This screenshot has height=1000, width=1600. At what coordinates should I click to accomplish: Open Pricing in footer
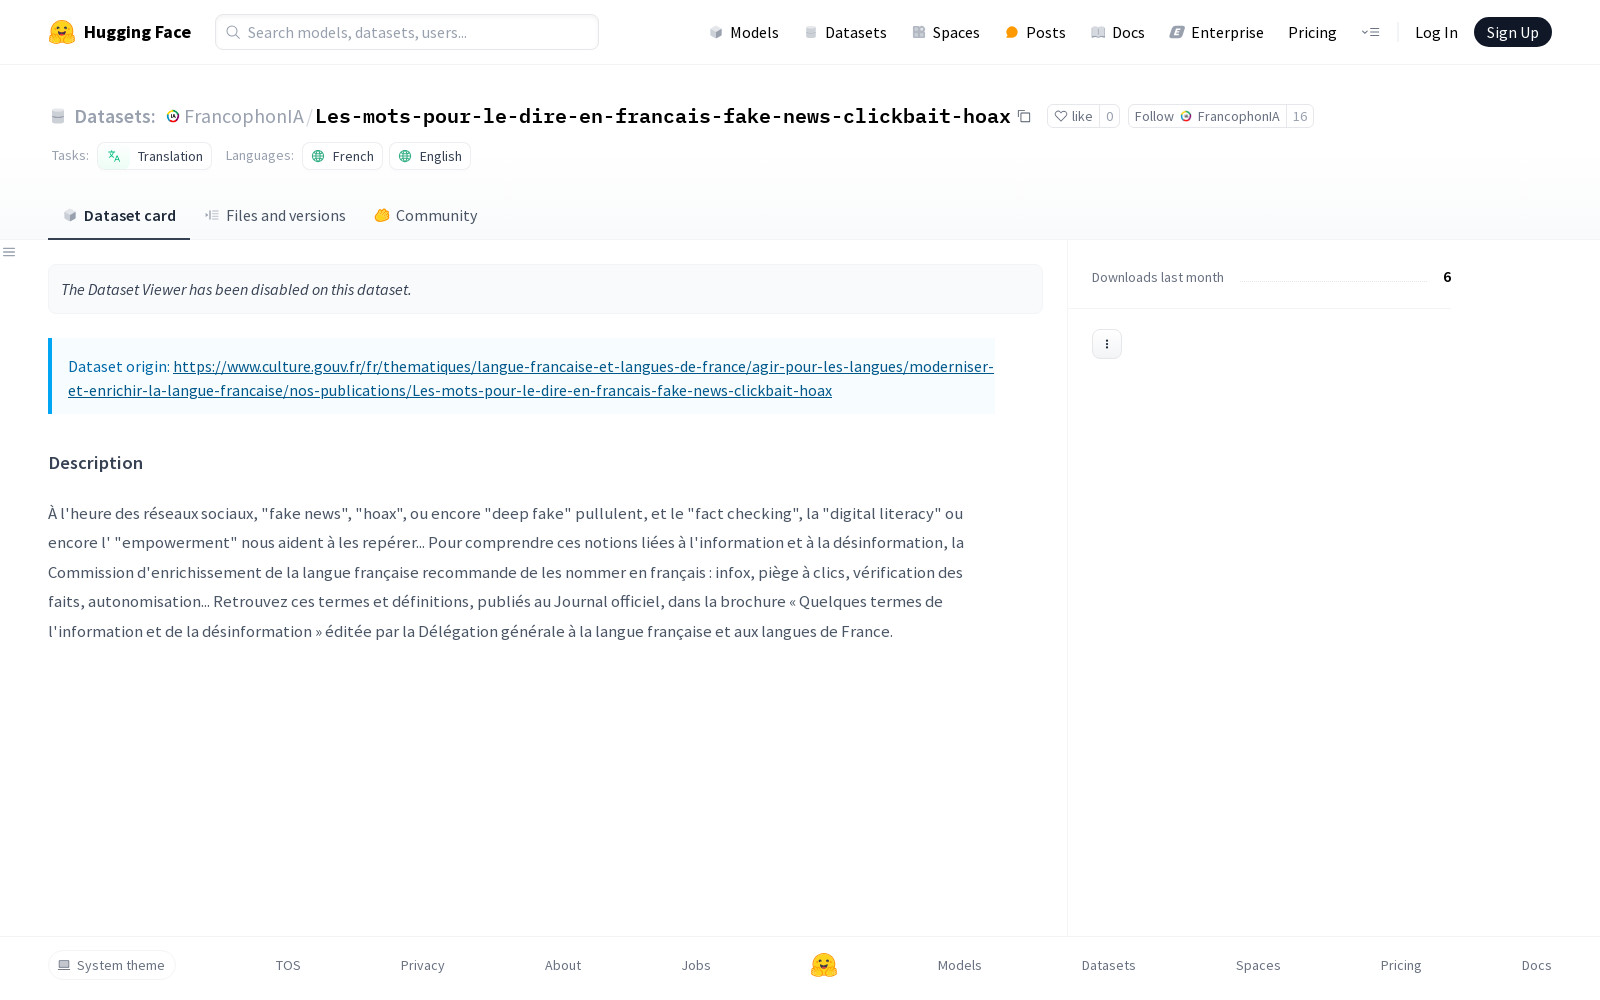pyautogui.click(x=1401, y=965)
